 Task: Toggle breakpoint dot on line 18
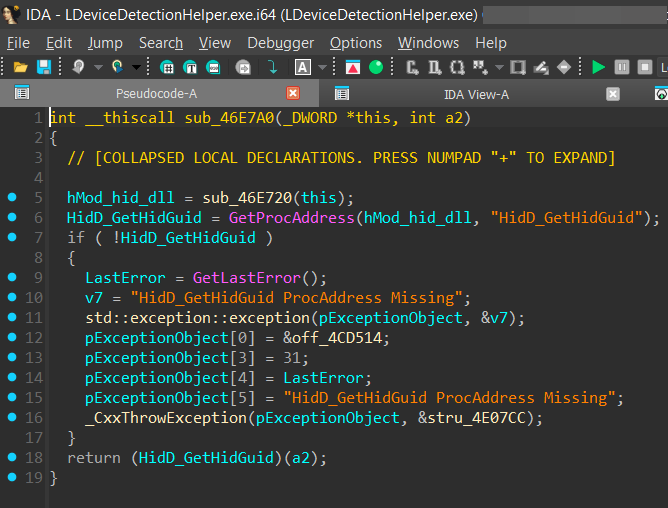click(x=12, y=457)
